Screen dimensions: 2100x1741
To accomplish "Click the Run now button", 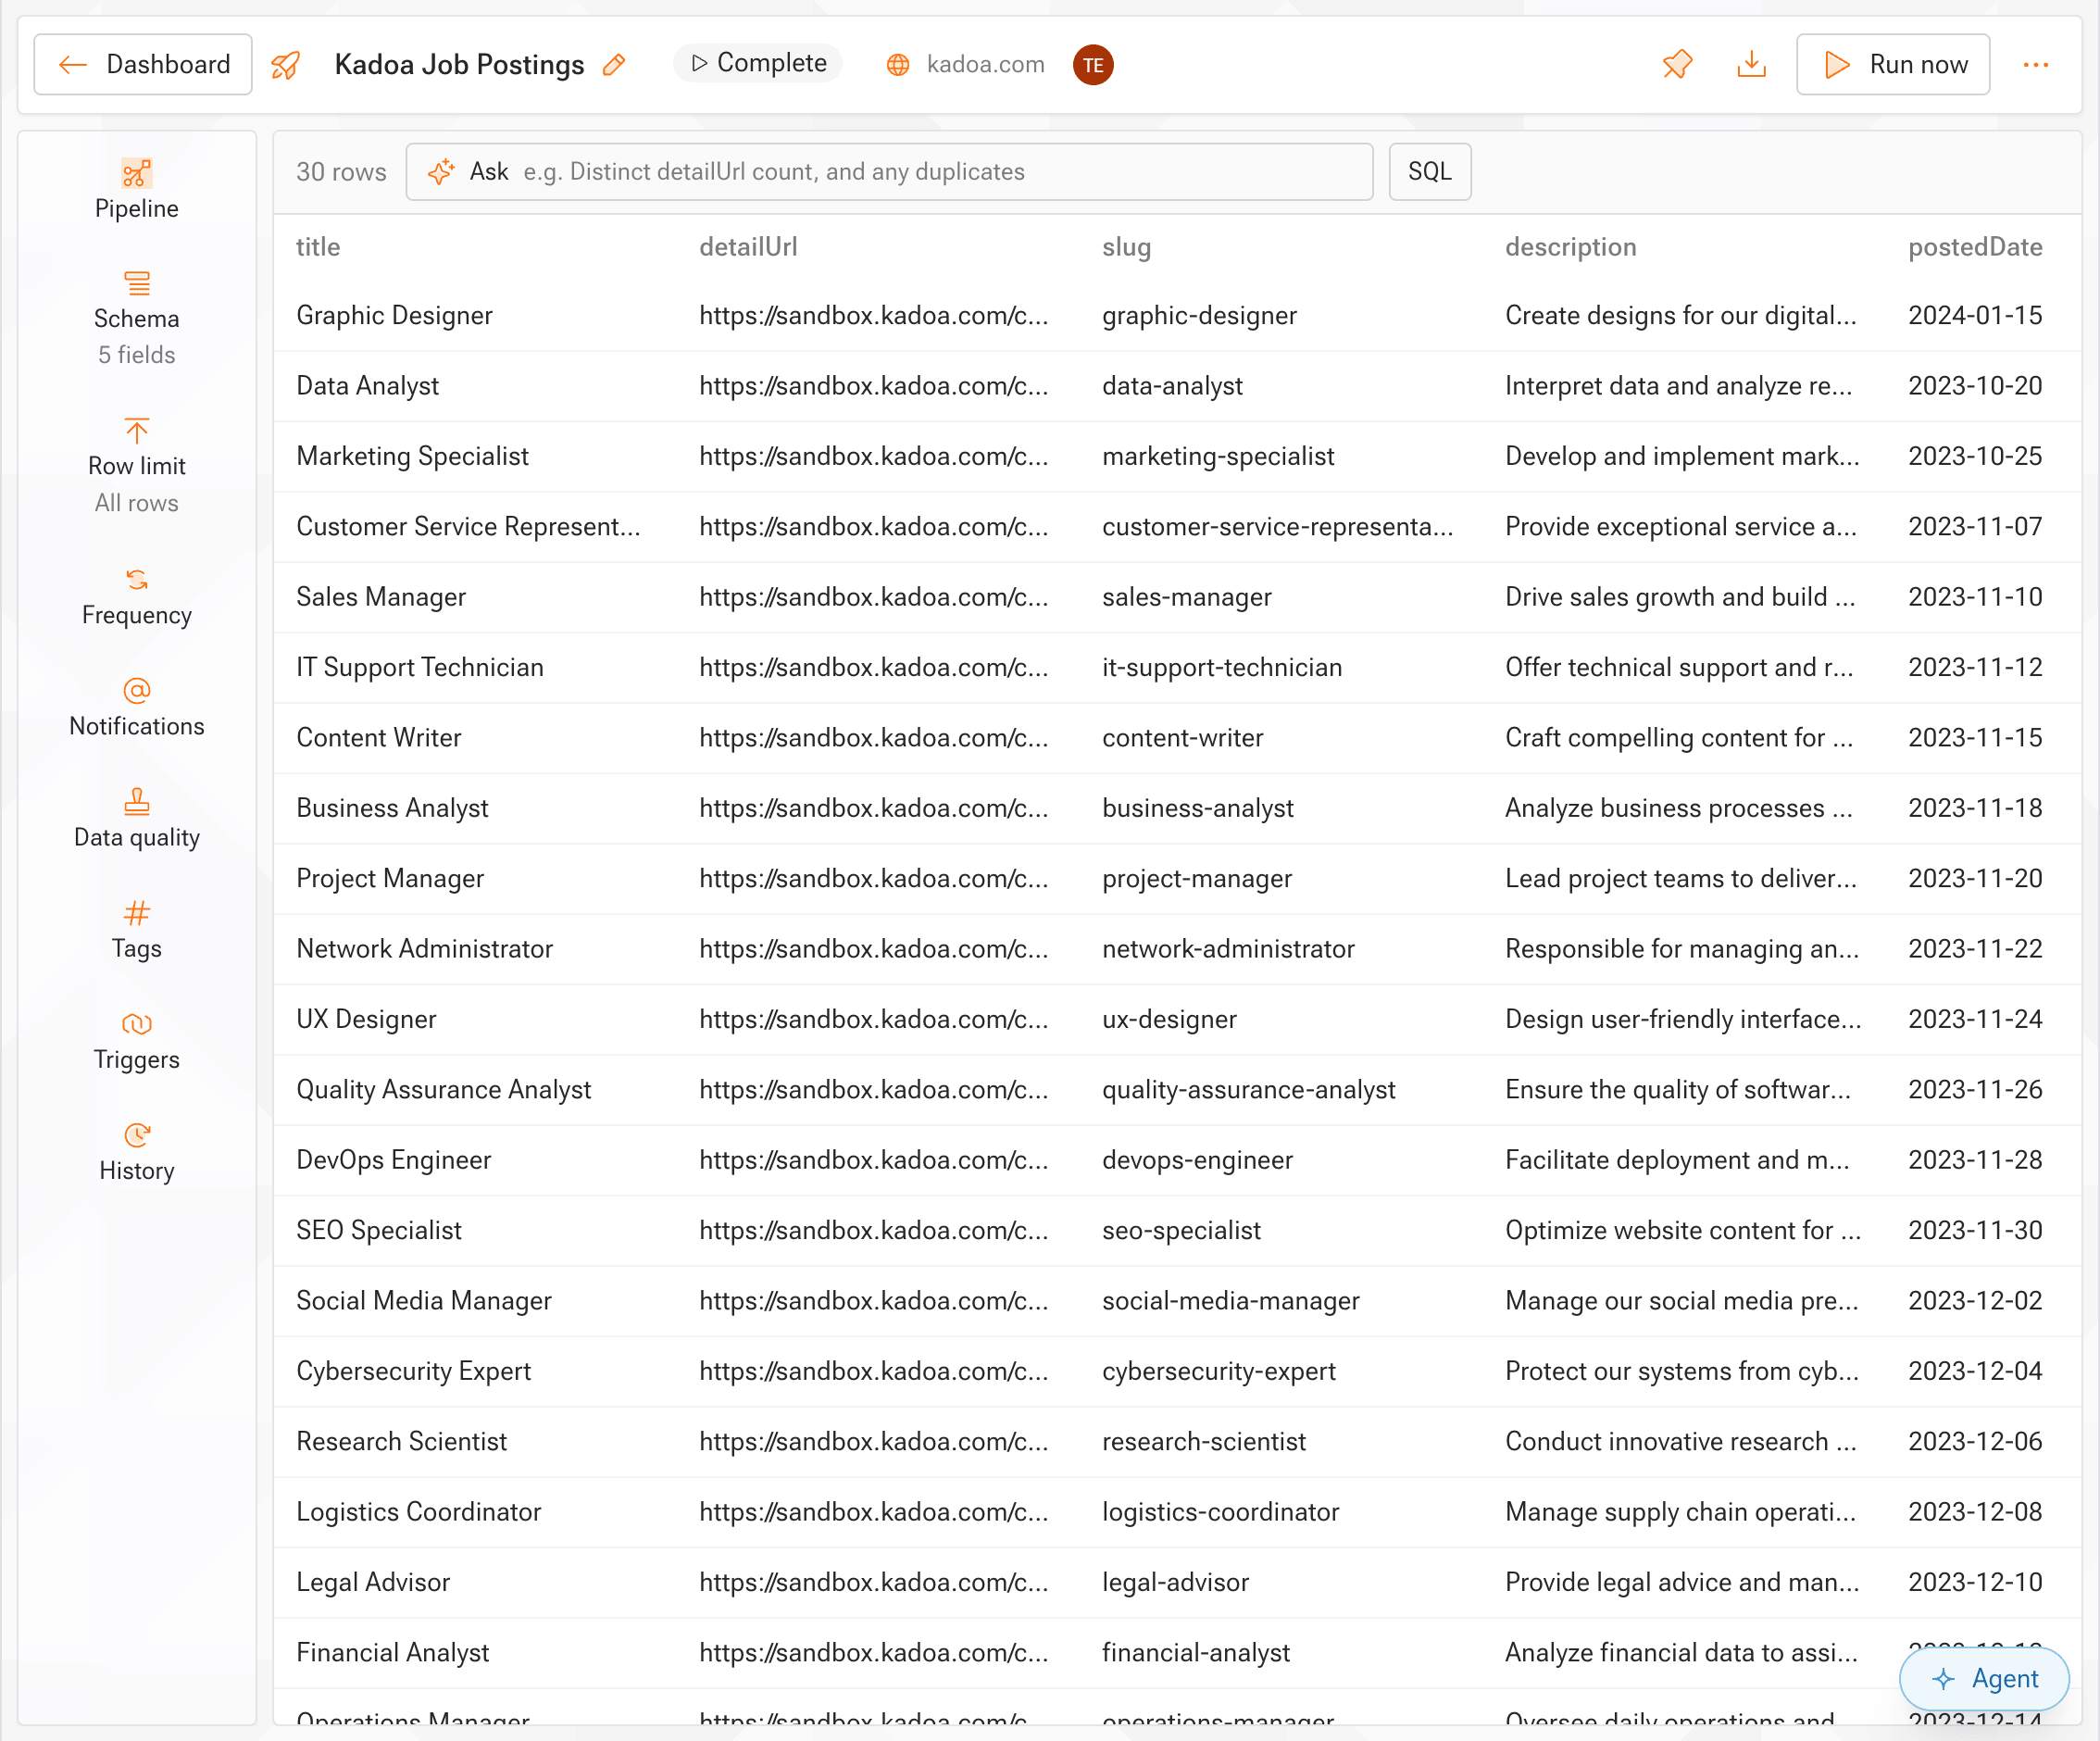I will tap(1893, 65).
